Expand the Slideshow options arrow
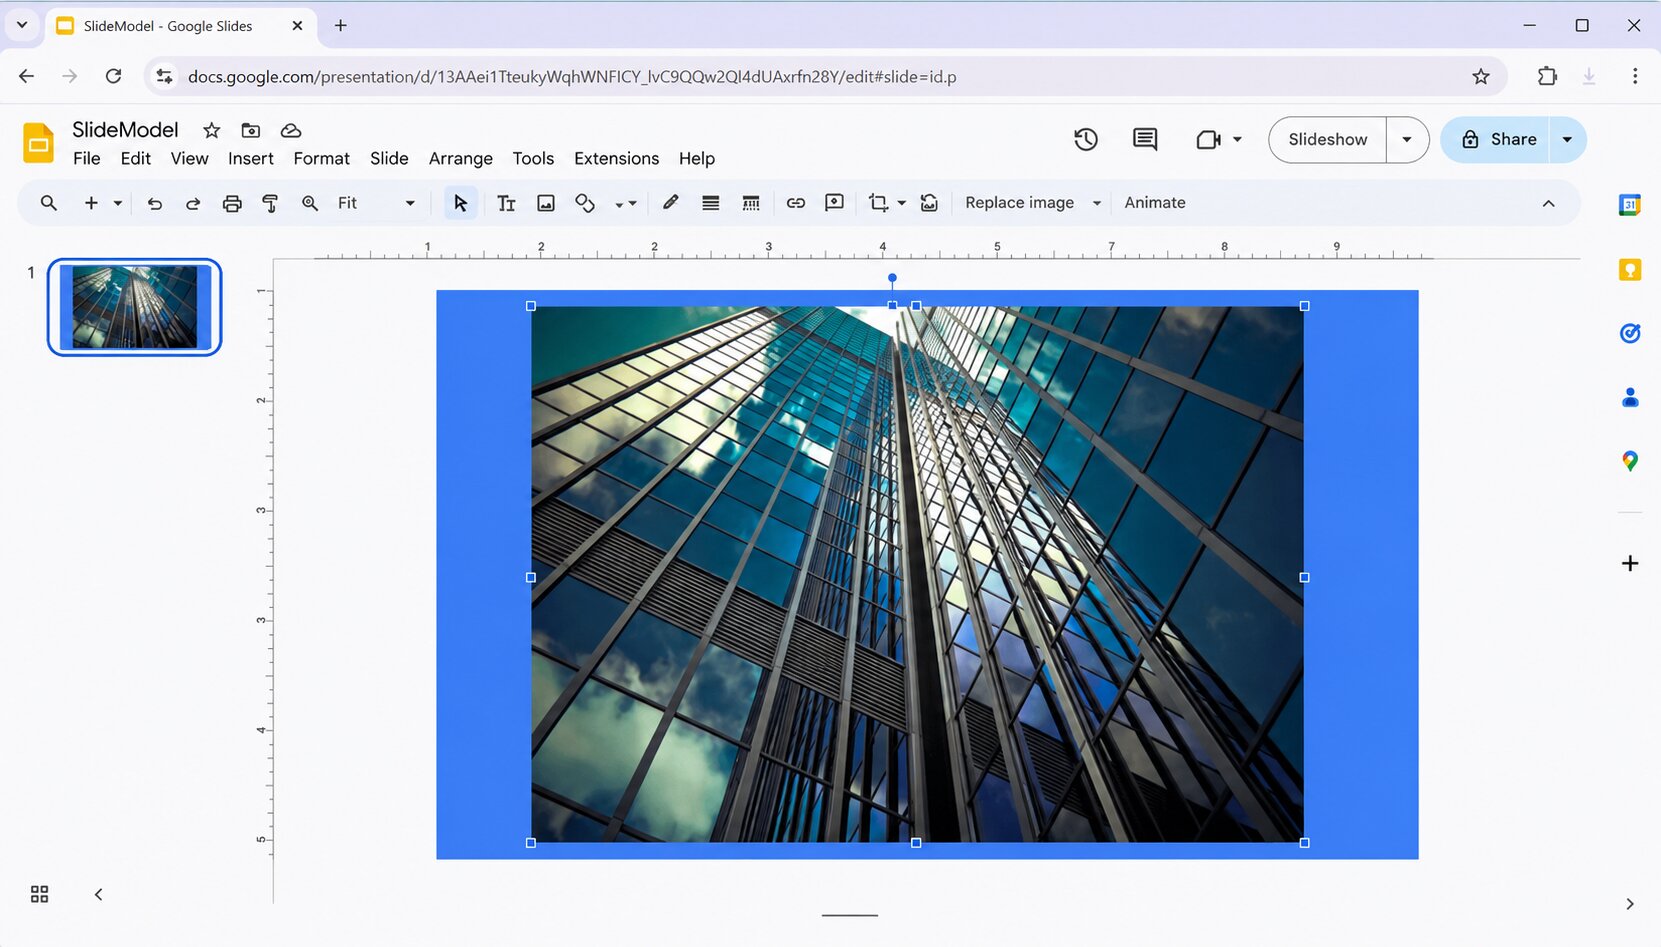1661x947 pixels. point(1407,140)
